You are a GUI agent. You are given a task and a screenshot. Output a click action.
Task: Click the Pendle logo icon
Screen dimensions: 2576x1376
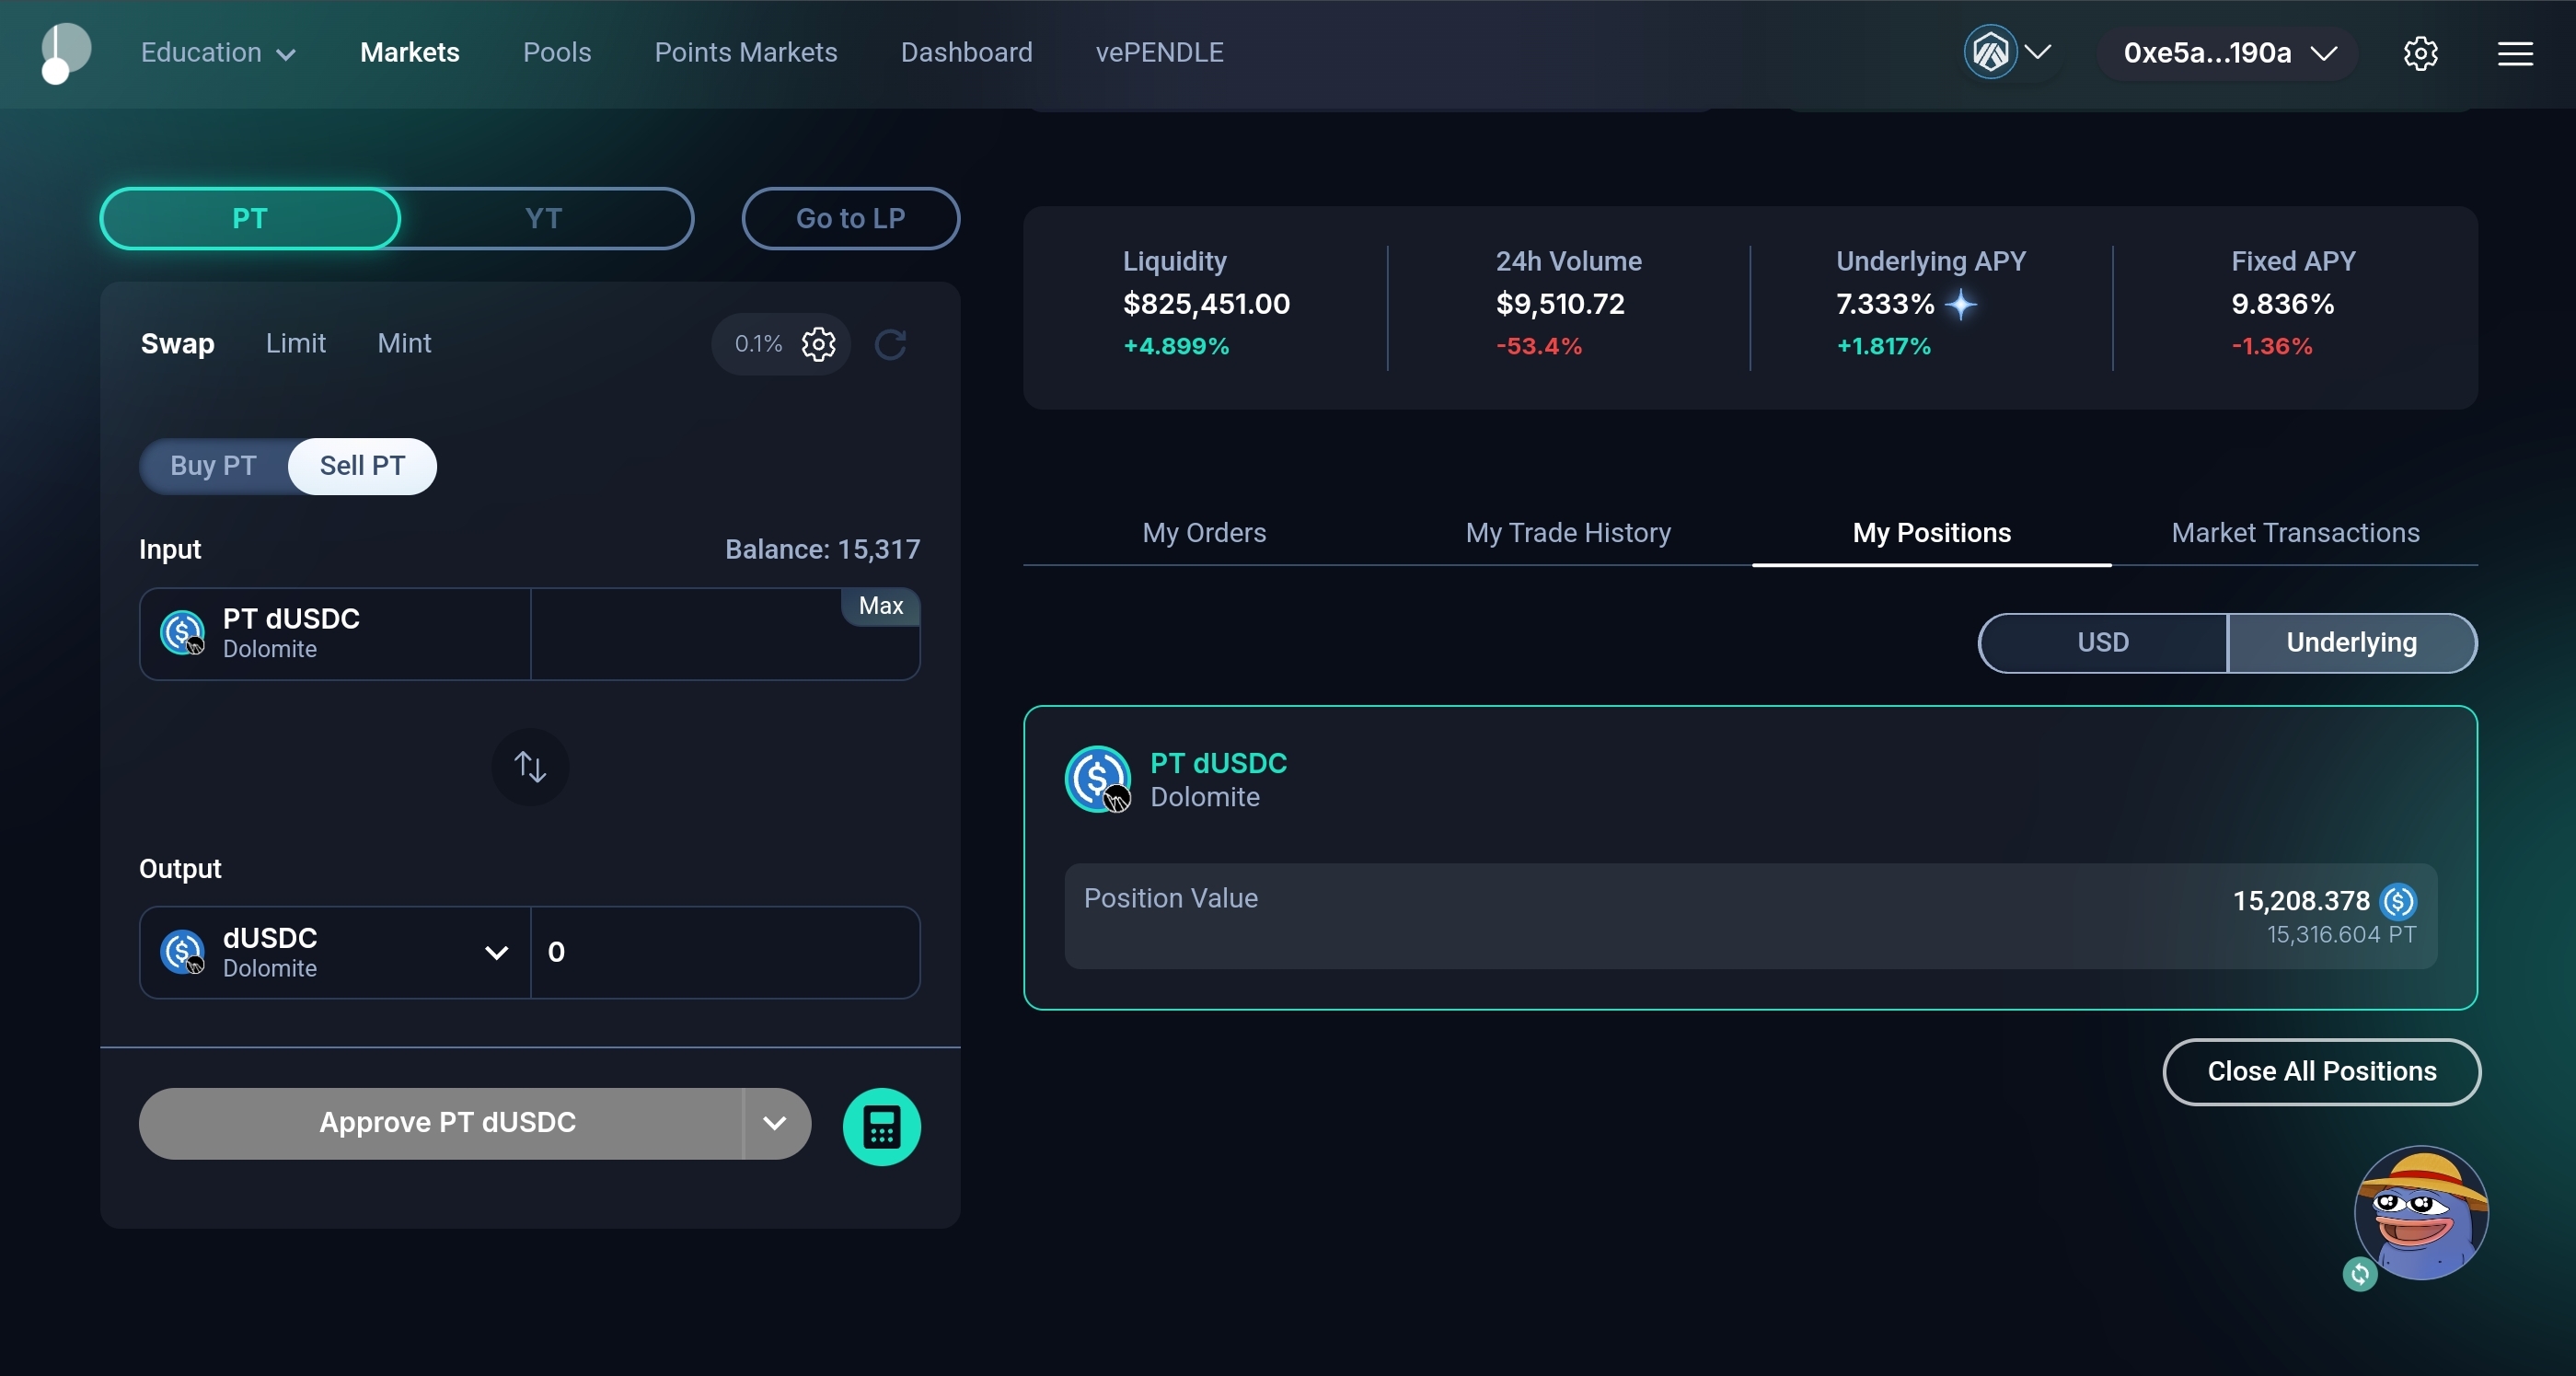(x=66, y=52)
